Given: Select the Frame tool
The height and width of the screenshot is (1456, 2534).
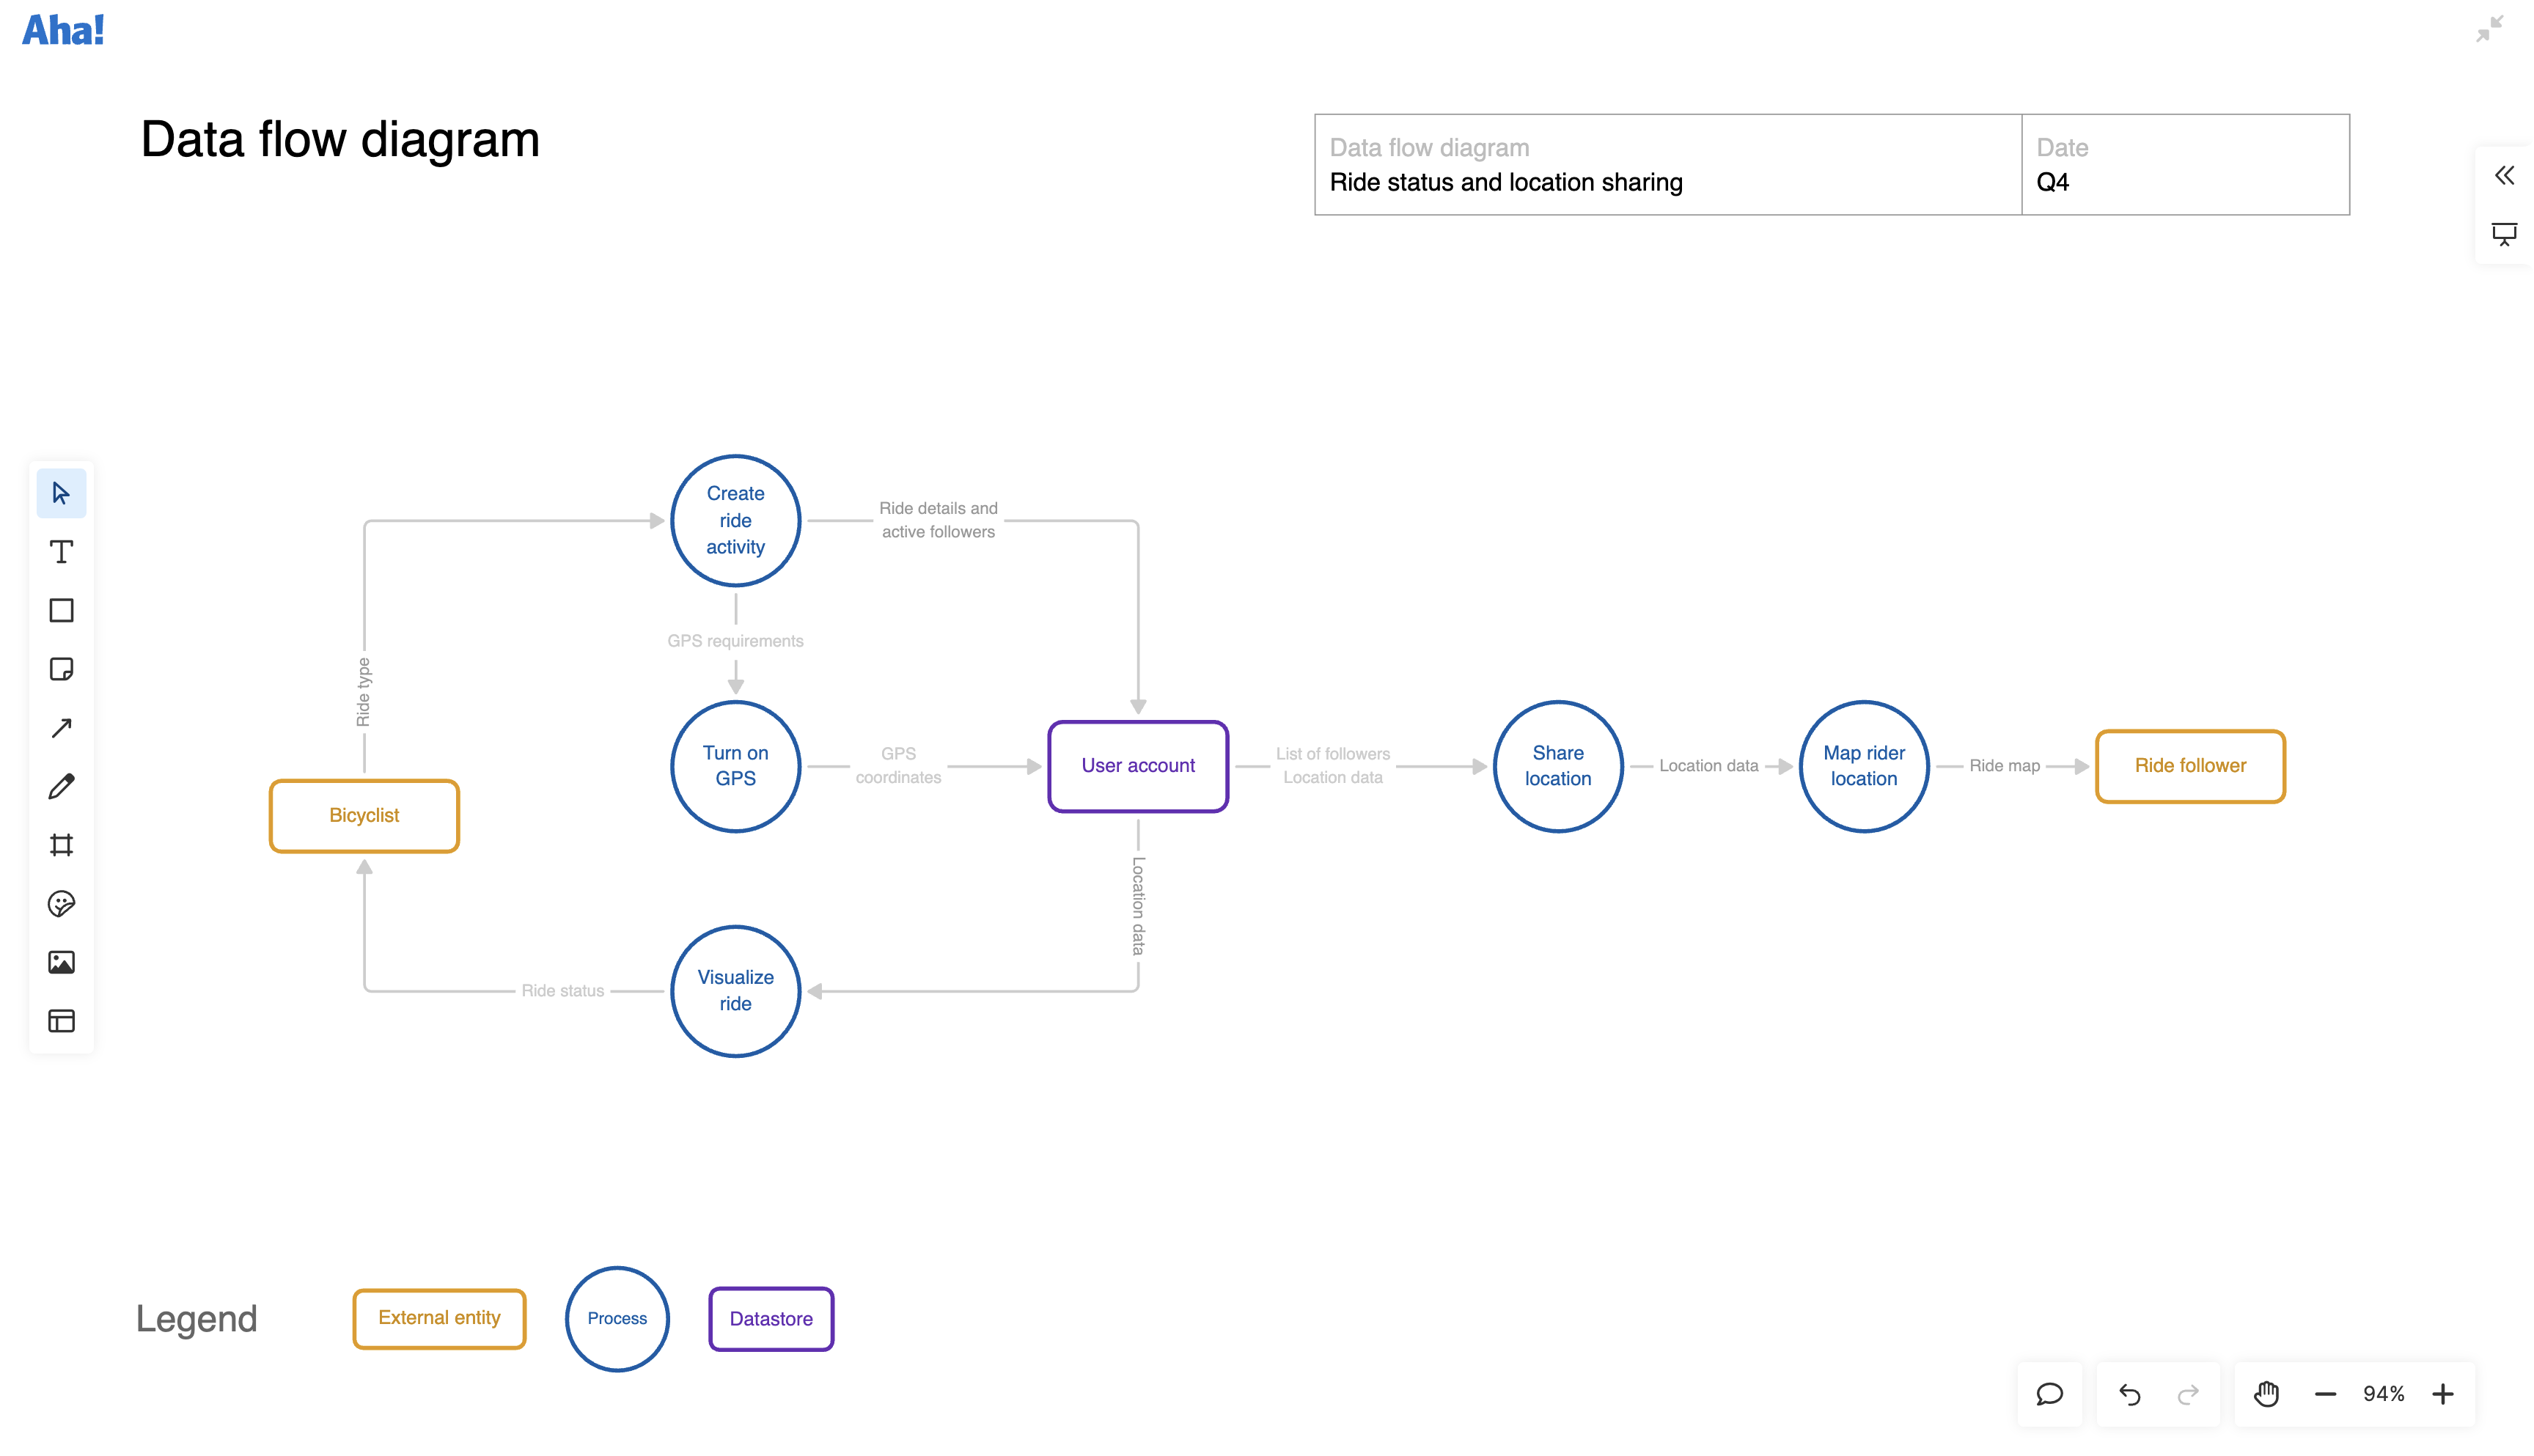Looking at the screenshot, I should [x=61, y=845].
